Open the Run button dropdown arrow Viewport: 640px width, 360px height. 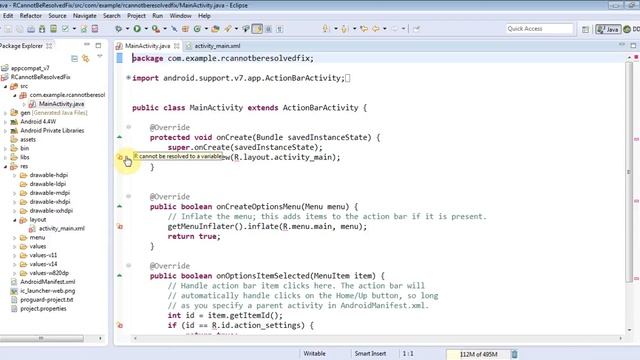pyautogui.click(x=146, y=29)
